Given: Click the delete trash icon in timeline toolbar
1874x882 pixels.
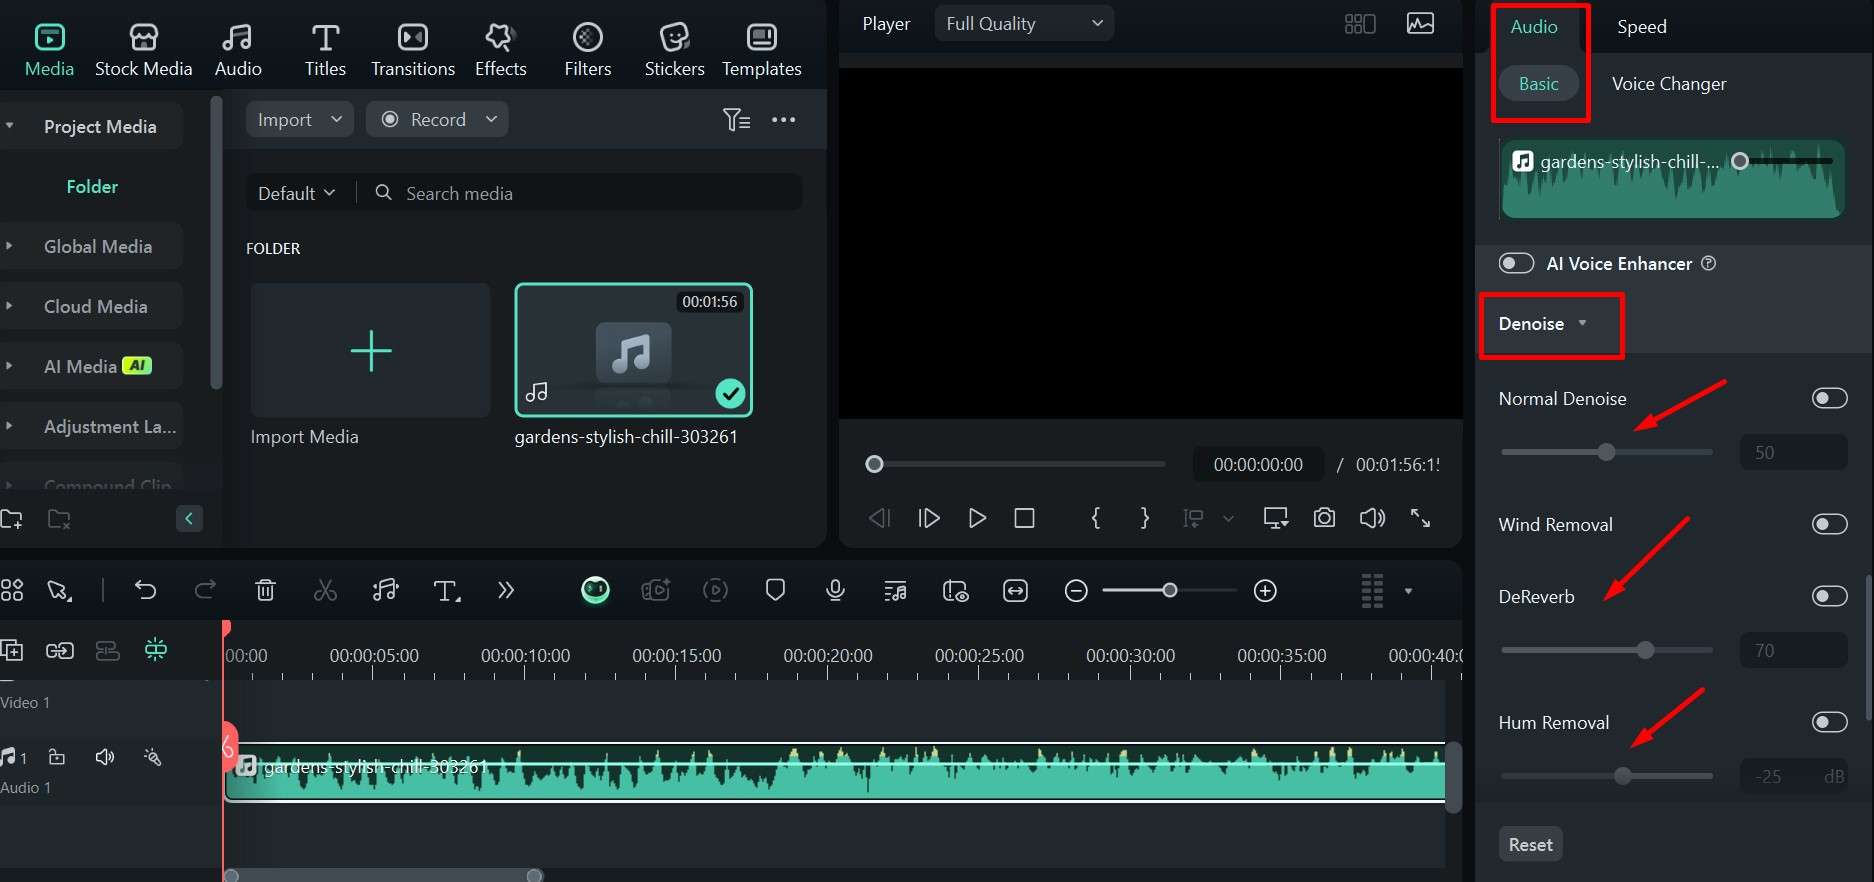Looking at the screenshot, I should click(x=265, y=590).
